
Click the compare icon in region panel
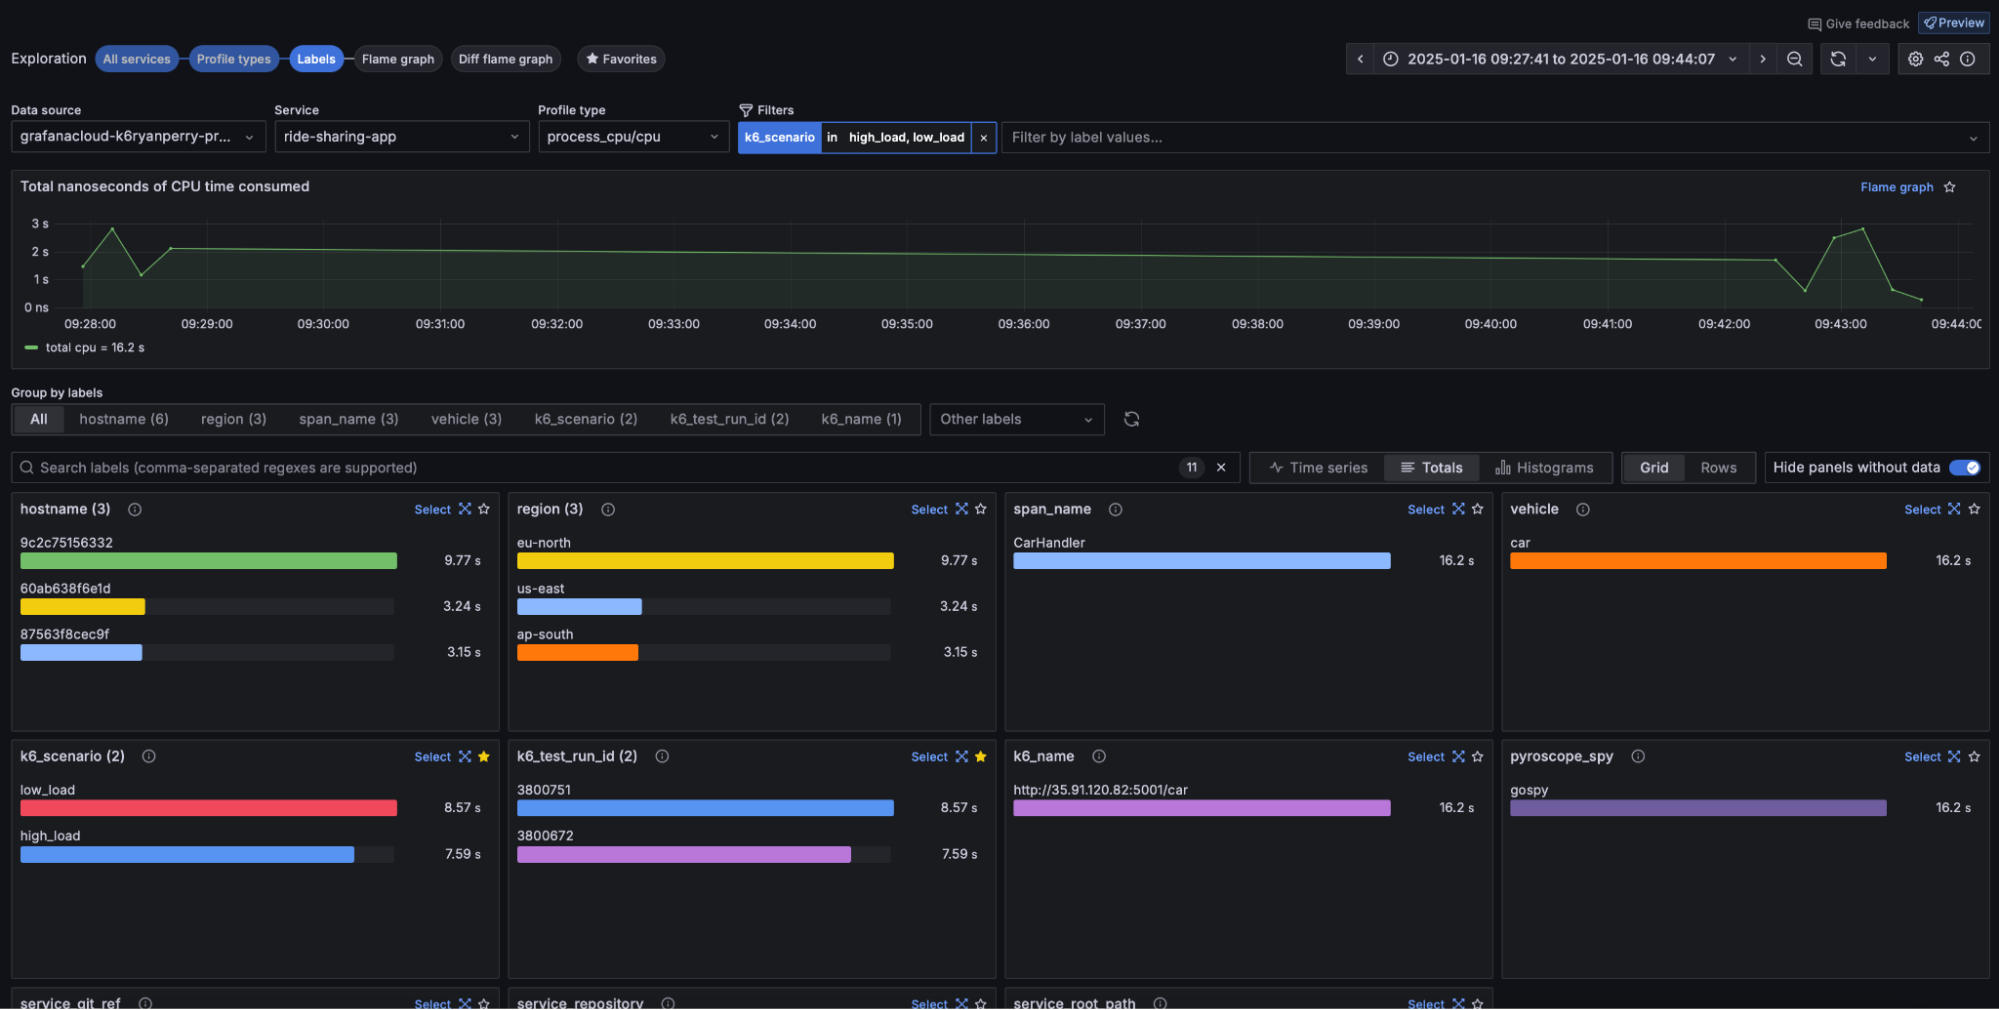(961, 509)
